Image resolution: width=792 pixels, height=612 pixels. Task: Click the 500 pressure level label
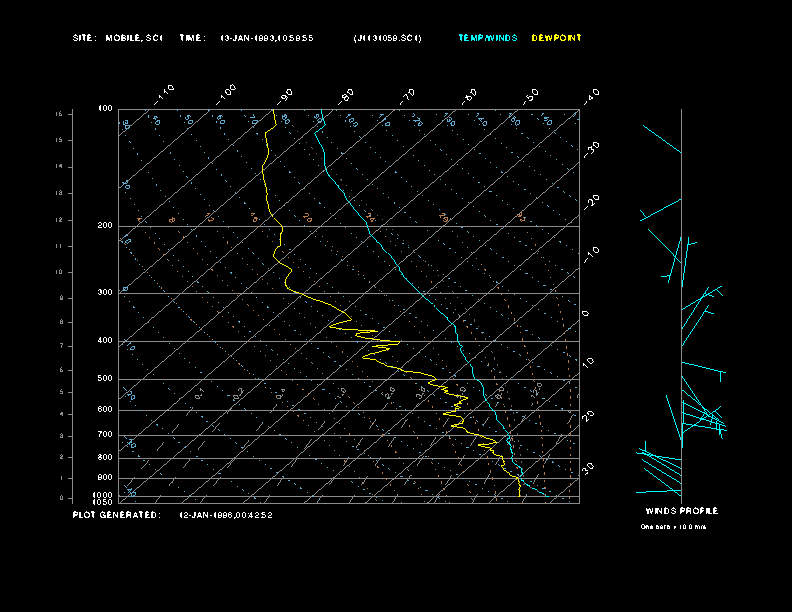pyautogui.click(x=105, y=378)
